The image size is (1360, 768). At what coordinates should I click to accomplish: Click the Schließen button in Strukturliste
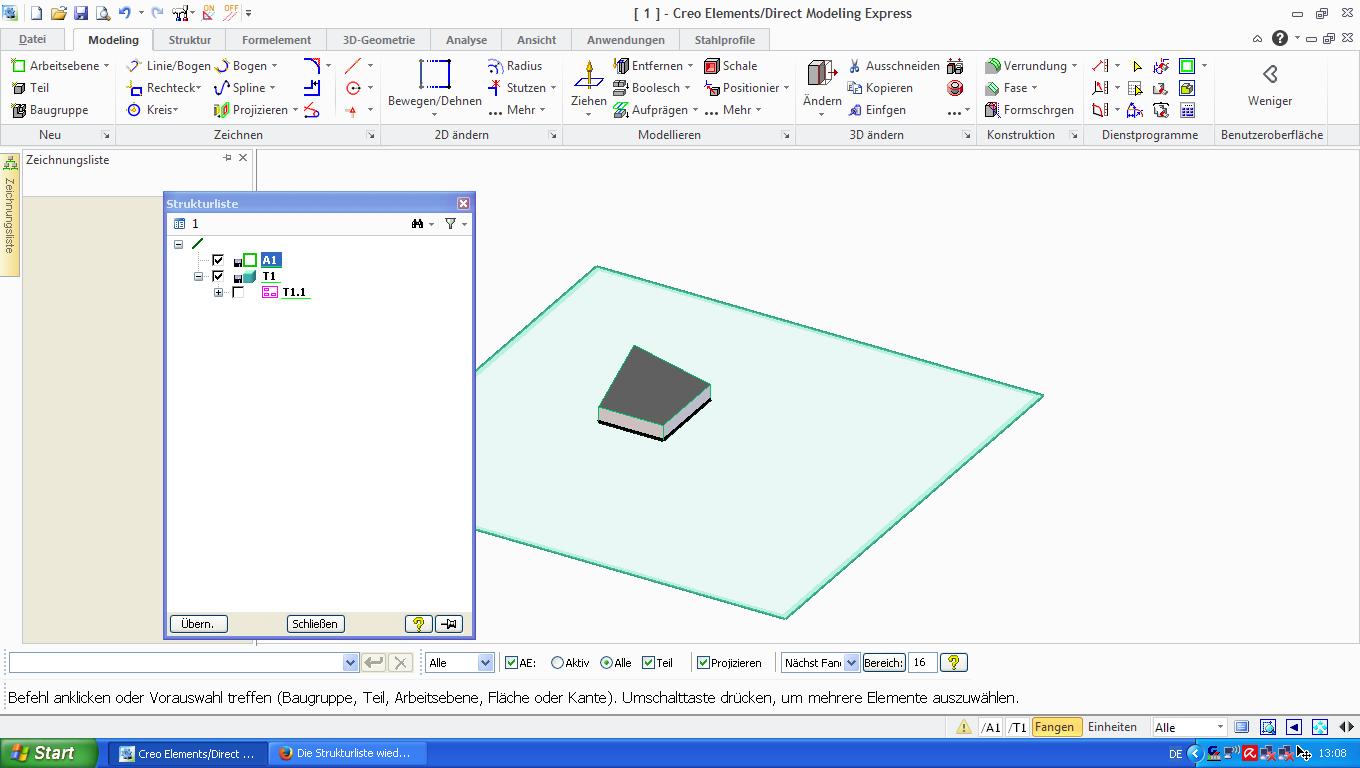click(315, 624)
